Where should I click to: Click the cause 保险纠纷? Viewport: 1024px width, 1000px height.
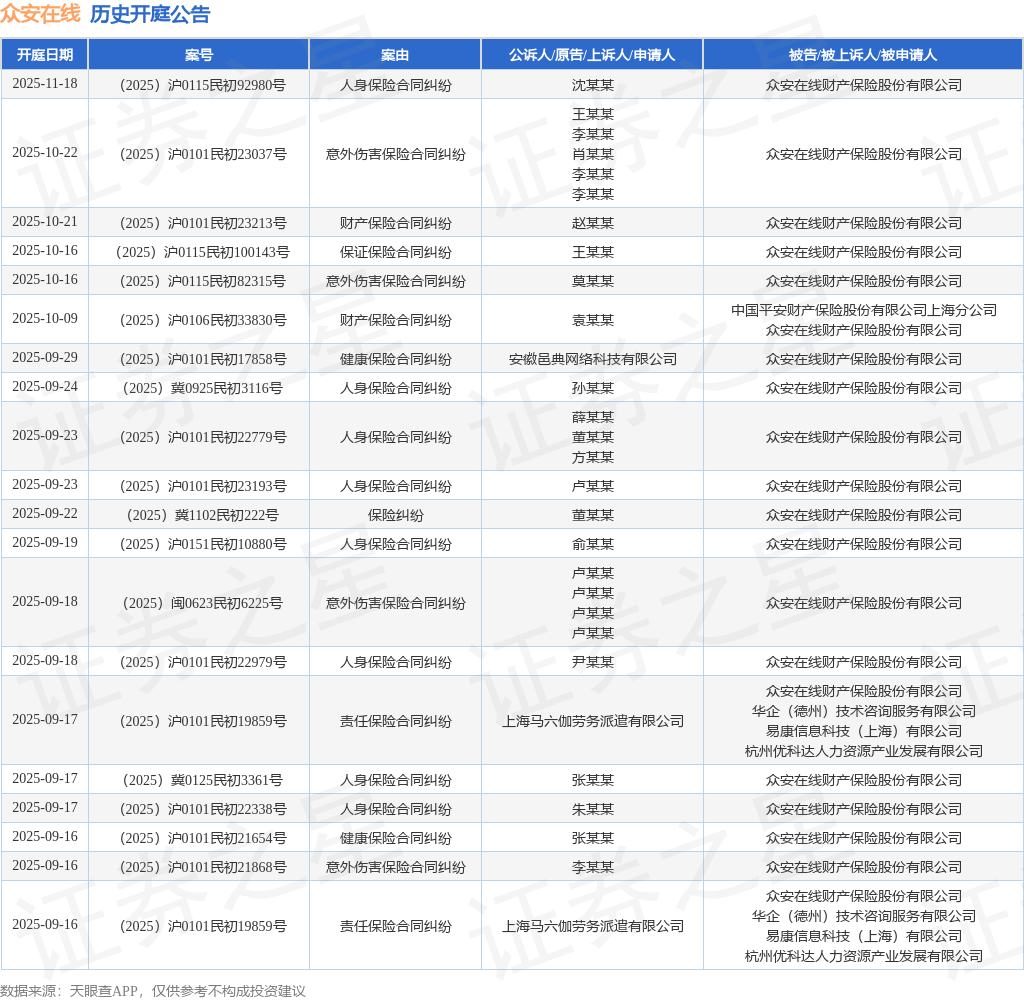(x=395, y=515)
